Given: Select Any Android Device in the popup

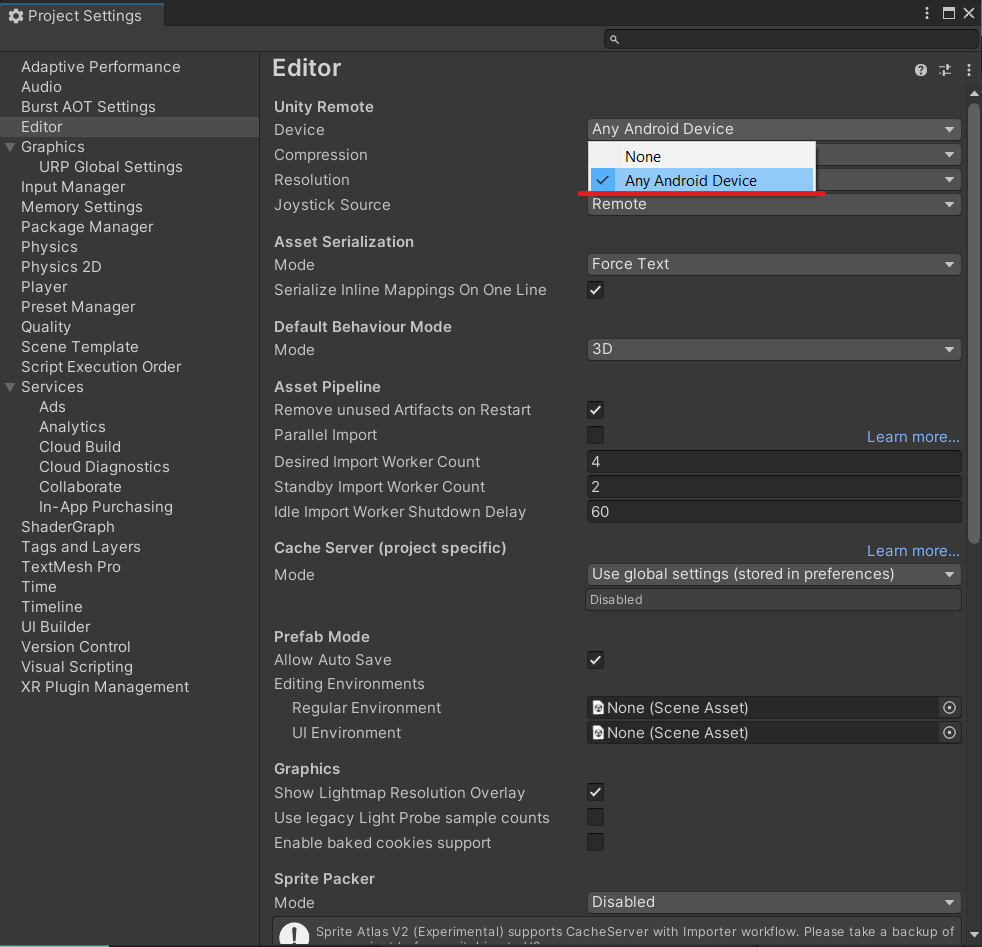Looking at the screenshot, I should 701,180.
